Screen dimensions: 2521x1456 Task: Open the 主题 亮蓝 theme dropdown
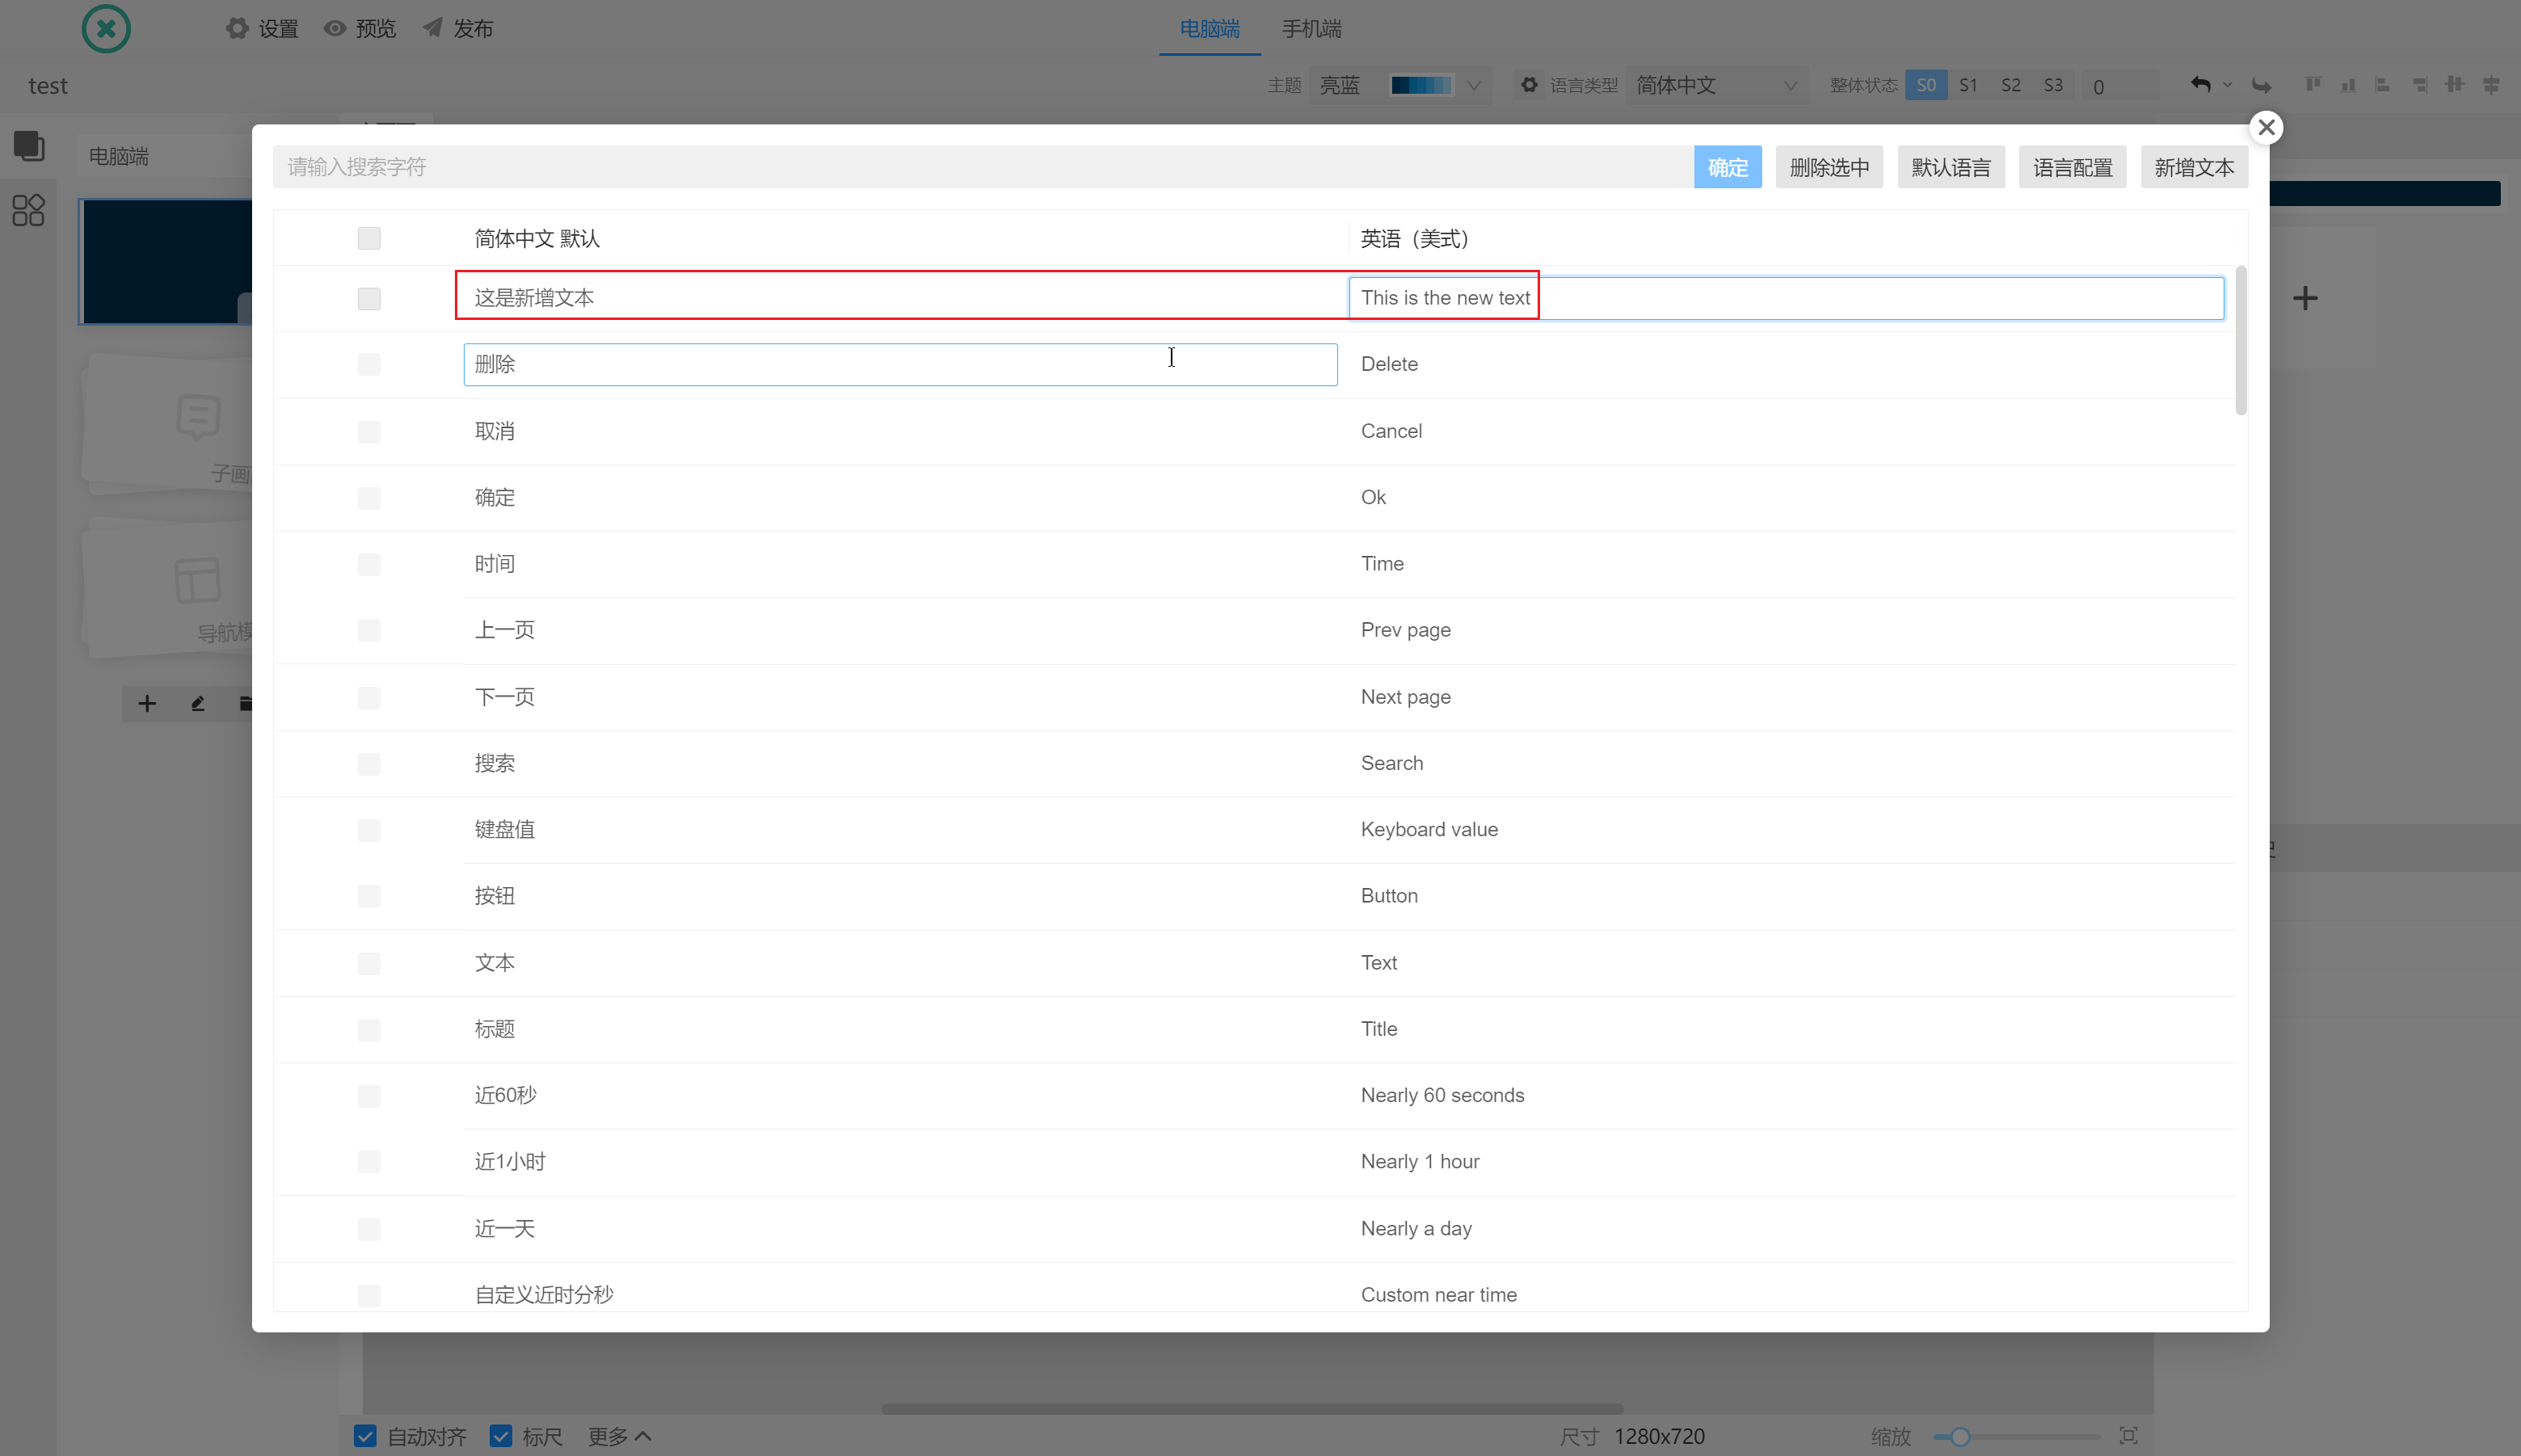click(1400, 85)
